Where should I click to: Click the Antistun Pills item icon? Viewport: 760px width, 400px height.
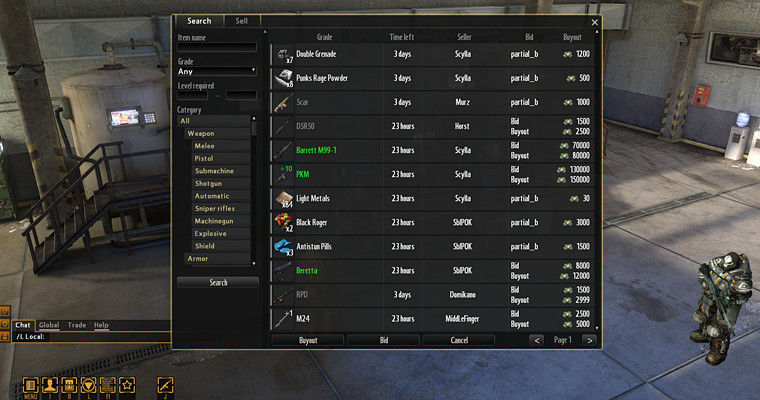[x=284, y=247]
